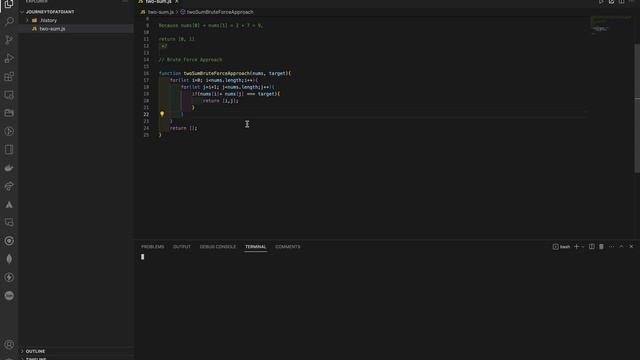
Task: Open the new terminal launch profile dropdown
Action: pos(583,247)
